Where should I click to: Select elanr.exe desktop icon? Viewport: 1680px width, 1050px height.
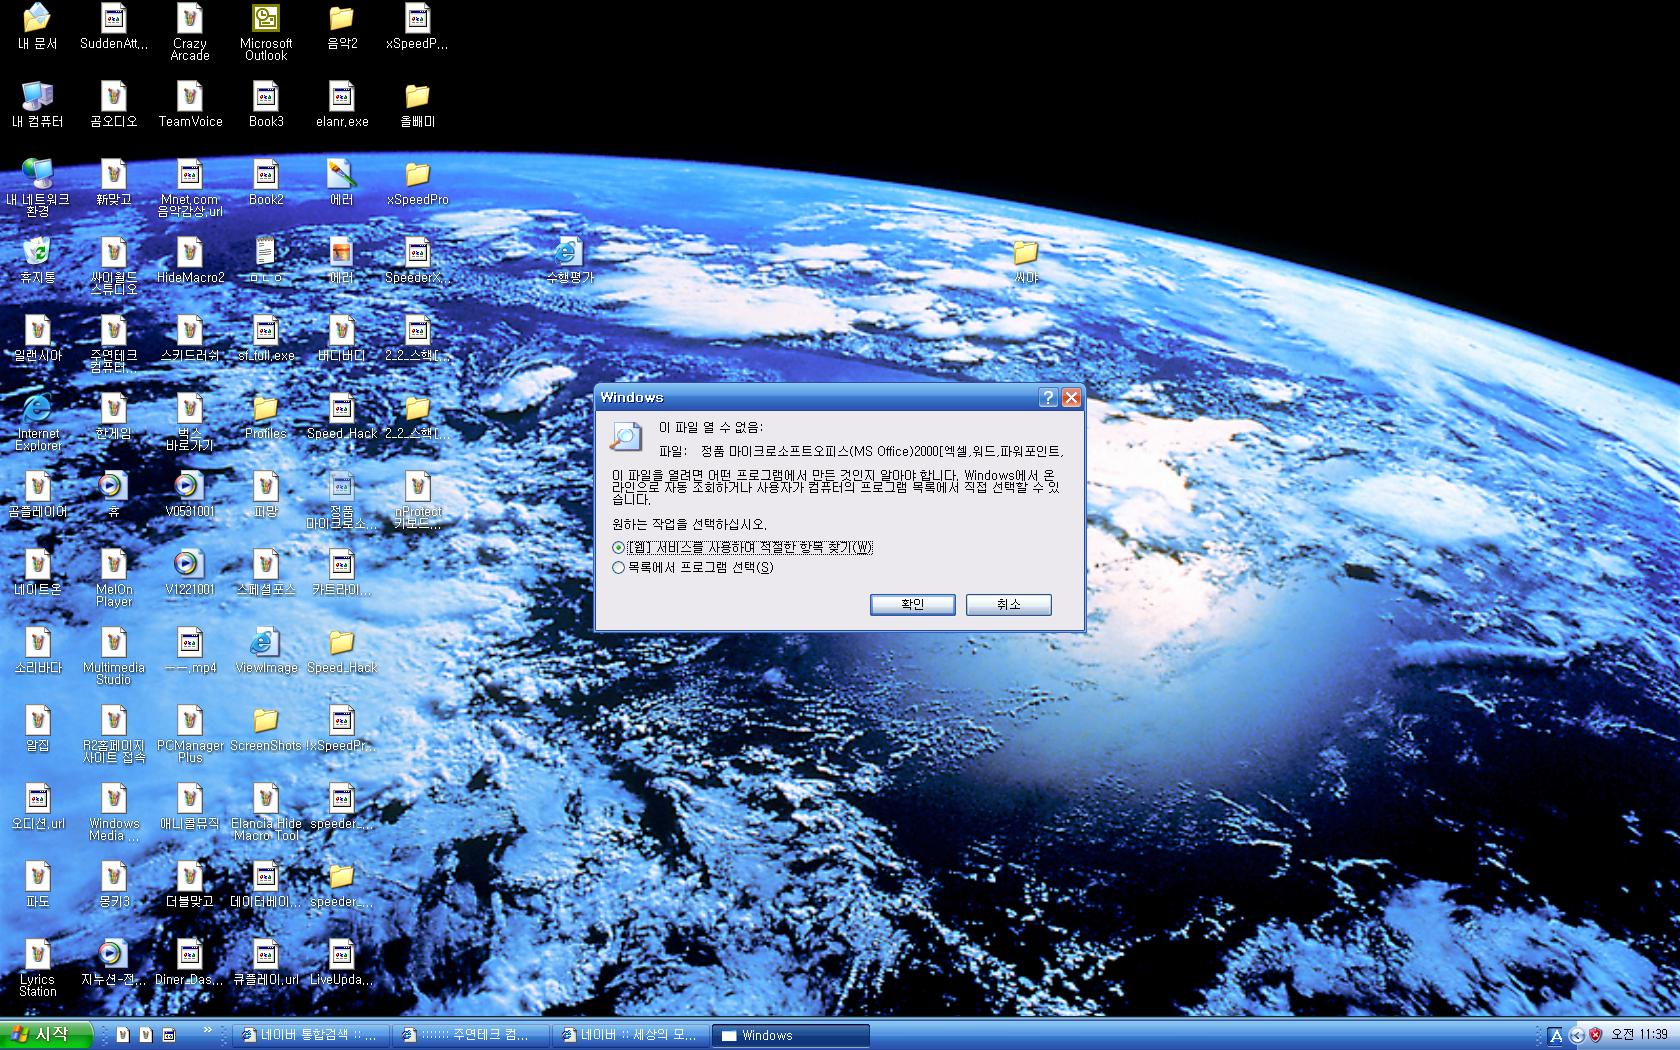click(341, 105)
